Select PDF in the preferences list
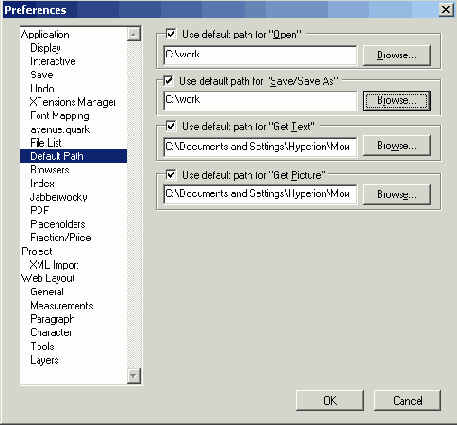This screenshot has width=457, height=425. pyautogui.click(x=40, y=210)
